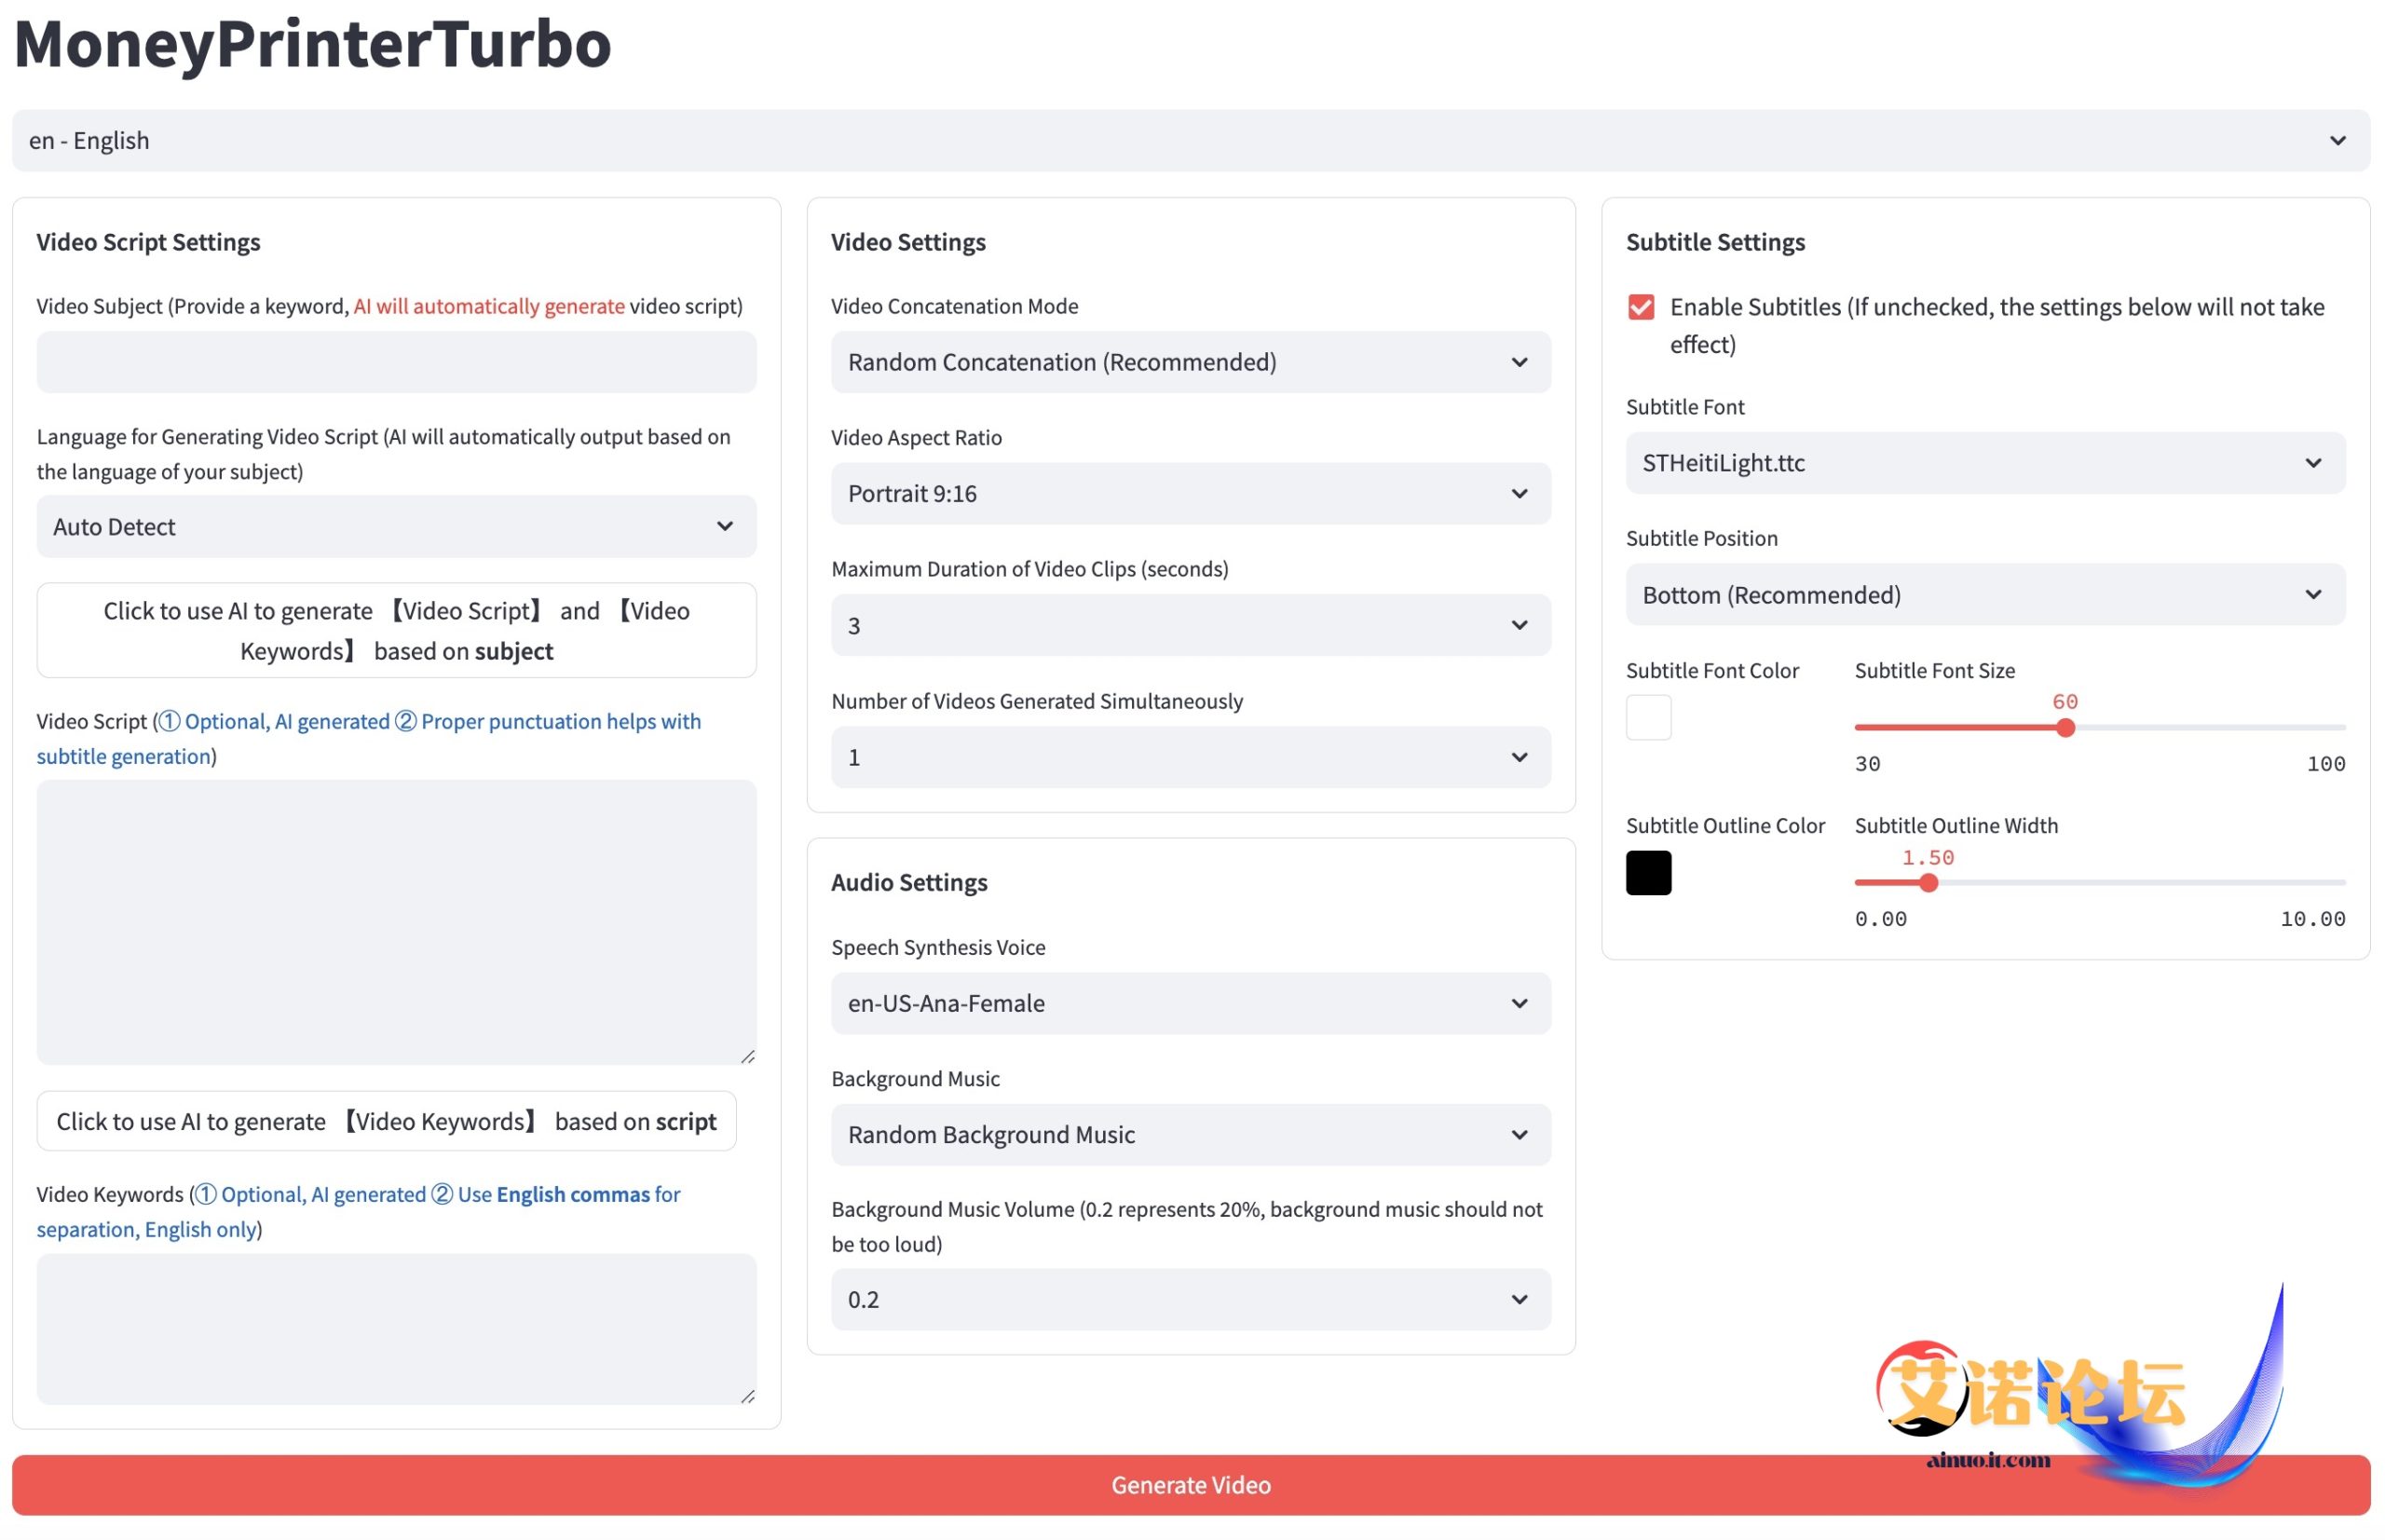
Task: Click generate Video Keywords based on script
Action: click(386, 1121)
